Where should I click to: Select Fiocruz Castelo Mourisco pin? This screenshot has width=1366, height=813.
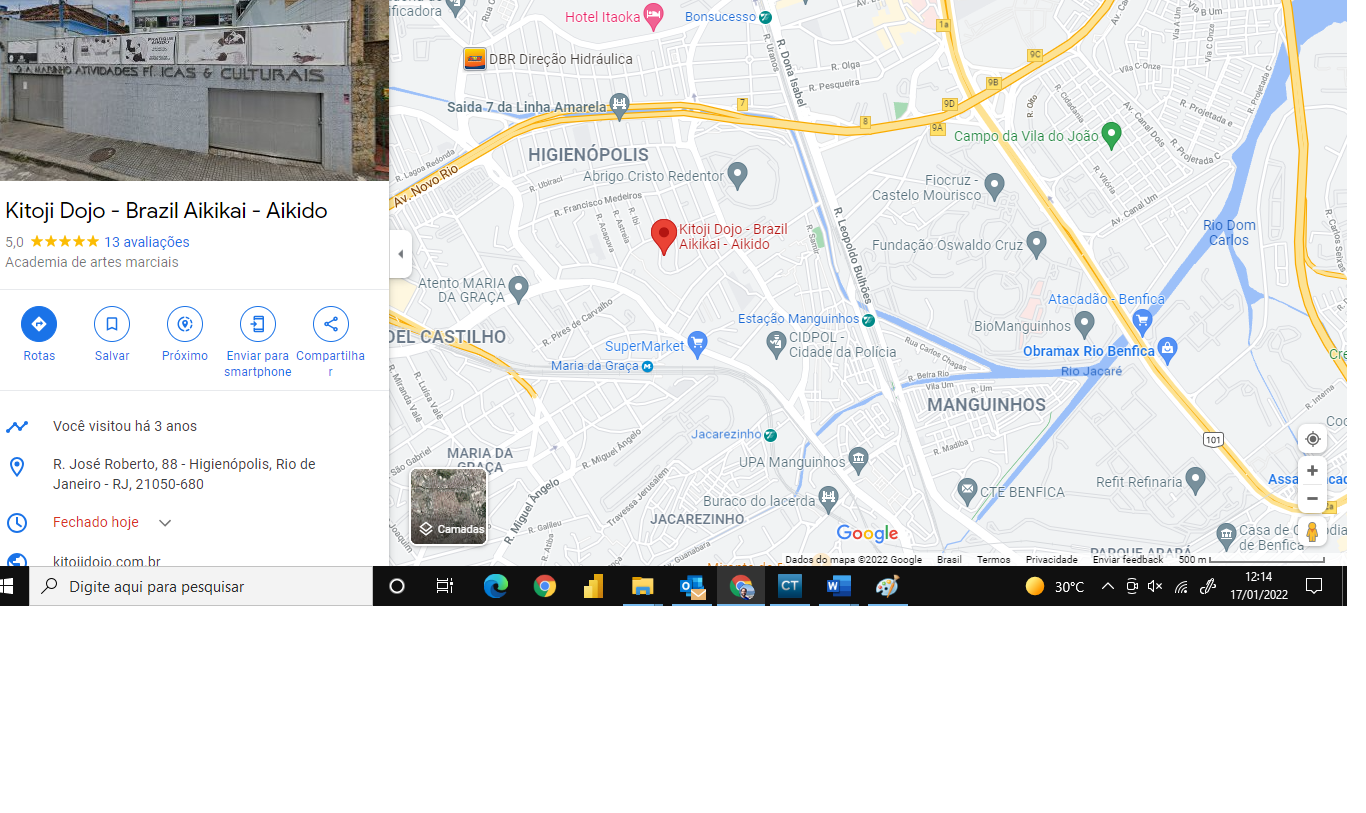(x=994, y=185)
